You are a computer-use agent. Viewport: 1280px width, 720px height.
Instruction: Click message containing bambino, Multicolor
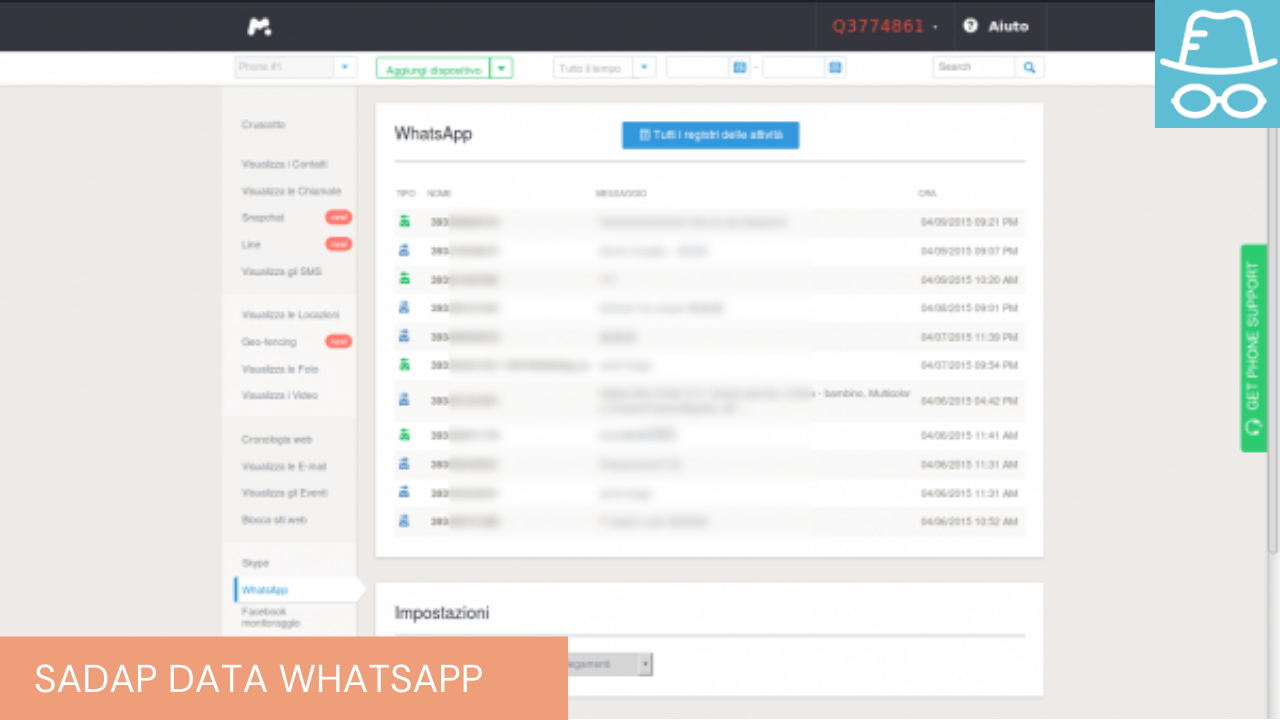(755, 400)
